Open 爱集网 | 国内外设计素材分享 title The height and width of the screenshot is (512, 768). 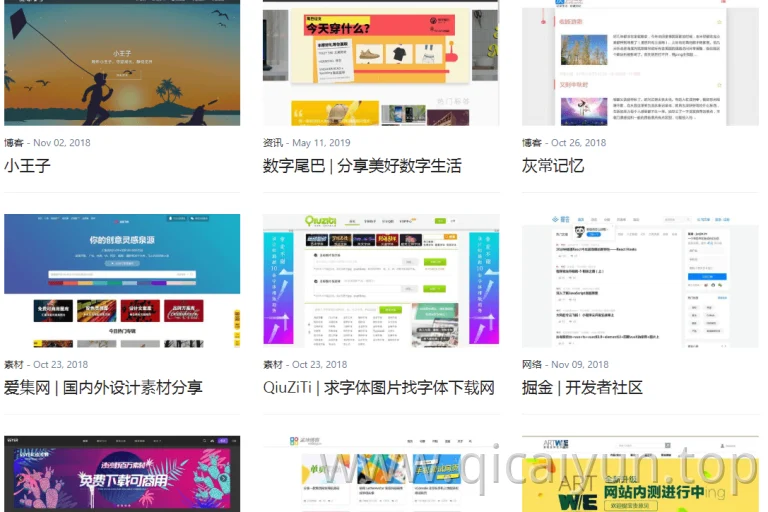[103, 388]
